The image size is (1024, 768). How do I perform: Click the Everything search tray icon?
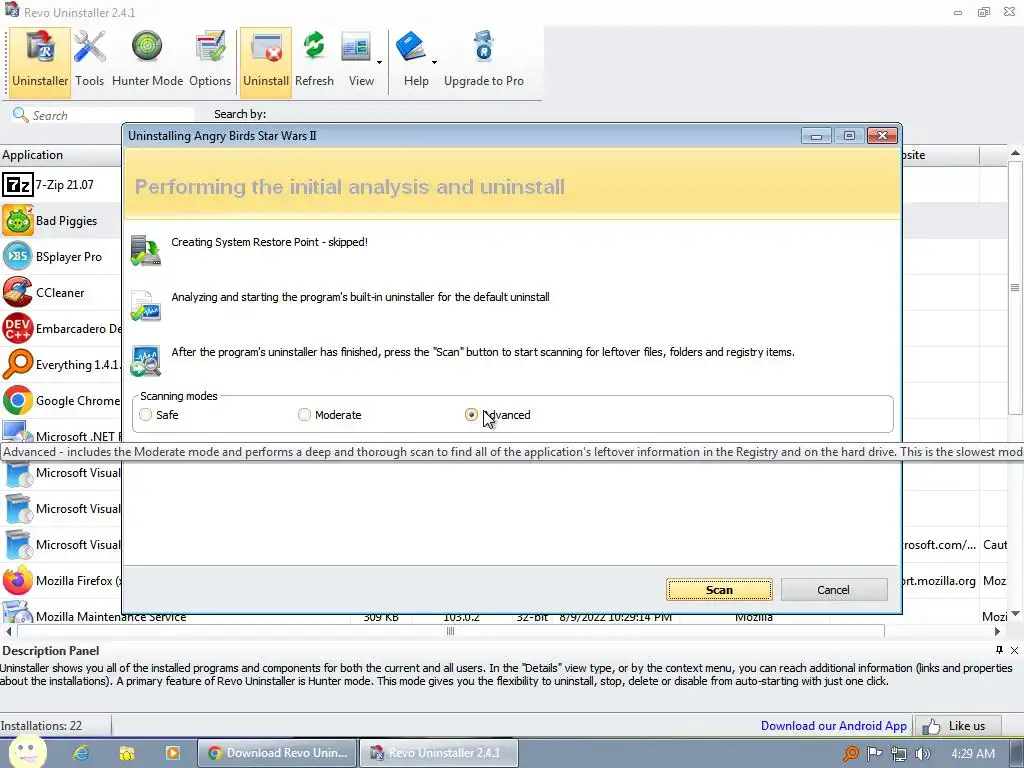pos(851,754)
